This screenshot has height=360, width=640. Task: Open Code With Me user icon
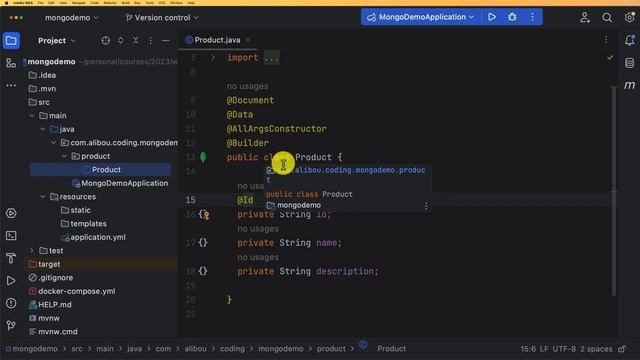585,17
